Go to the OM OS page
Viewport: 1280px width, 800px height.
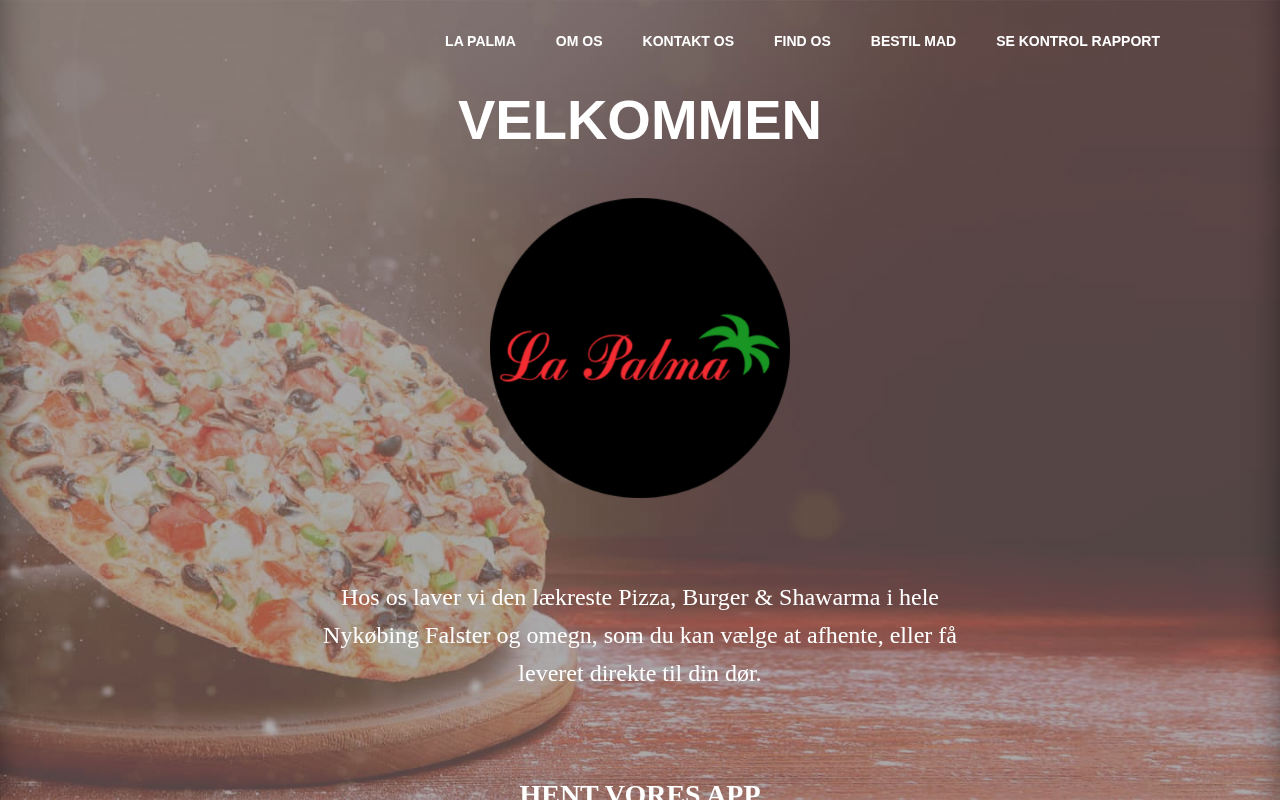pos(579,41)
